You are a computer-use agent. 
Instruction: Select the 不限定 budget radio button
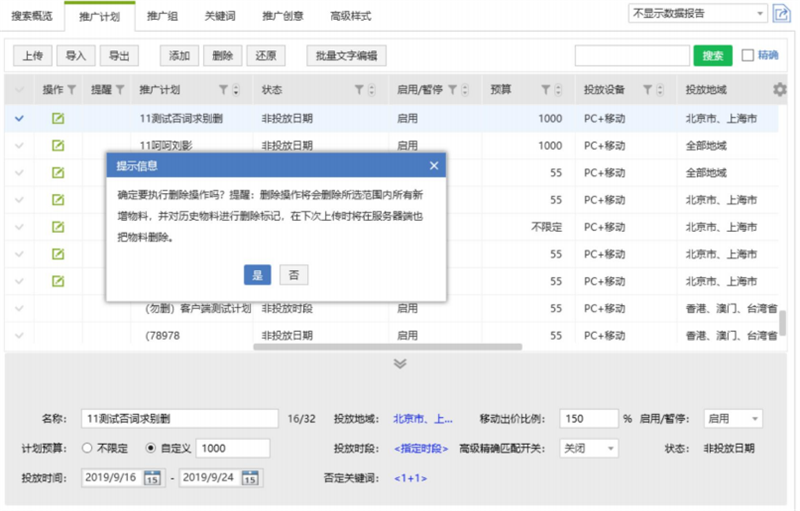click(87, 448)
